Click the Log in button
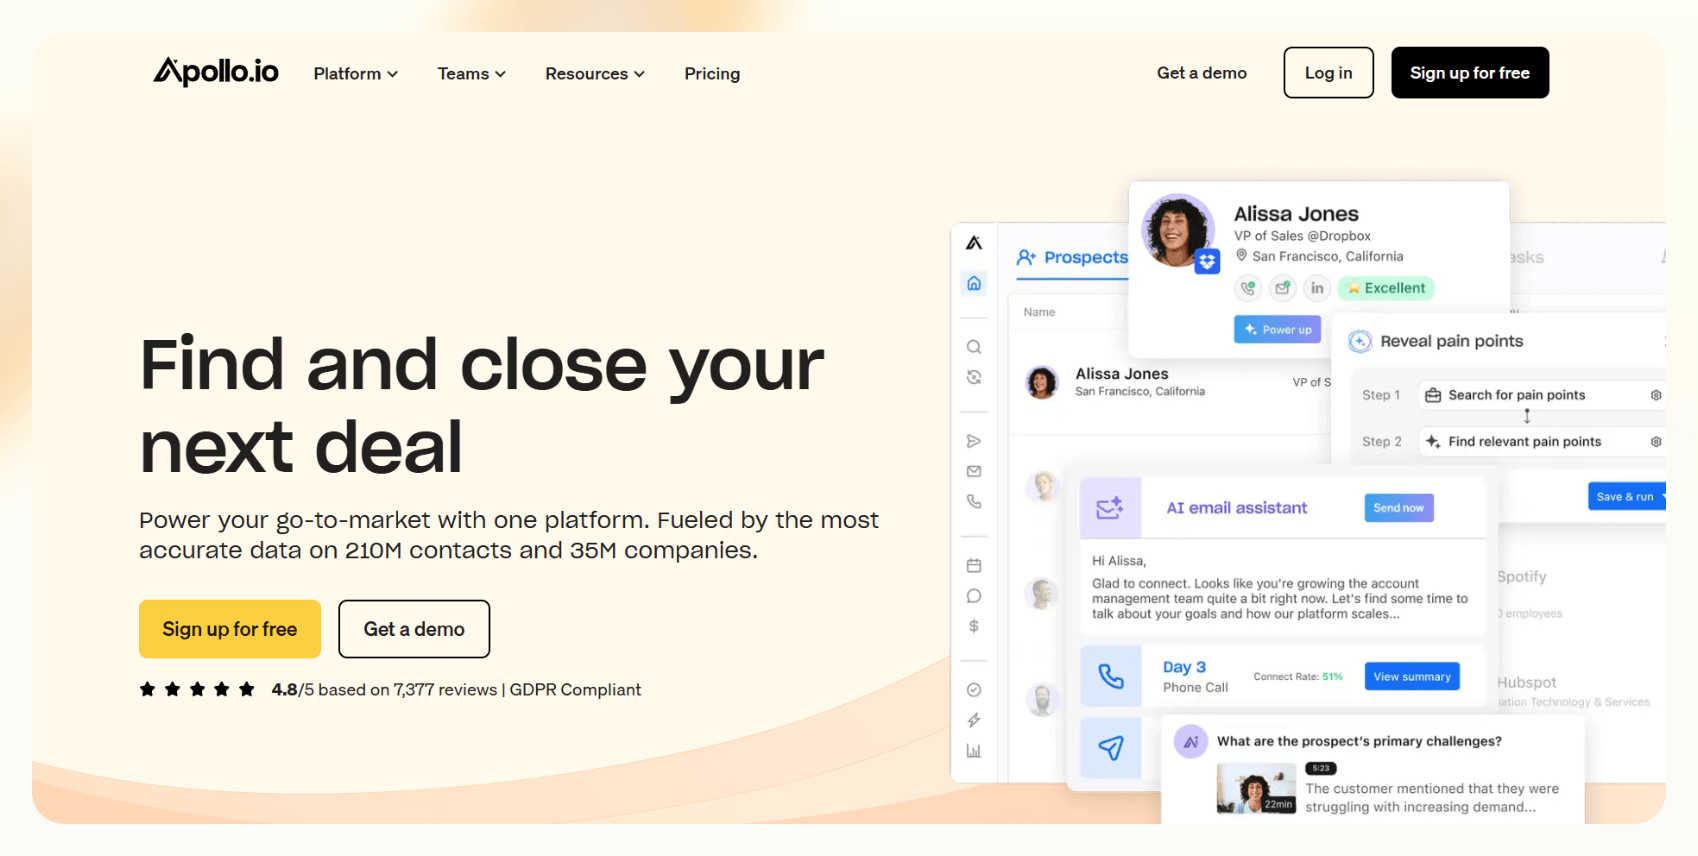The height and width of the screenshot is (856, 1698). [1328, 72]
